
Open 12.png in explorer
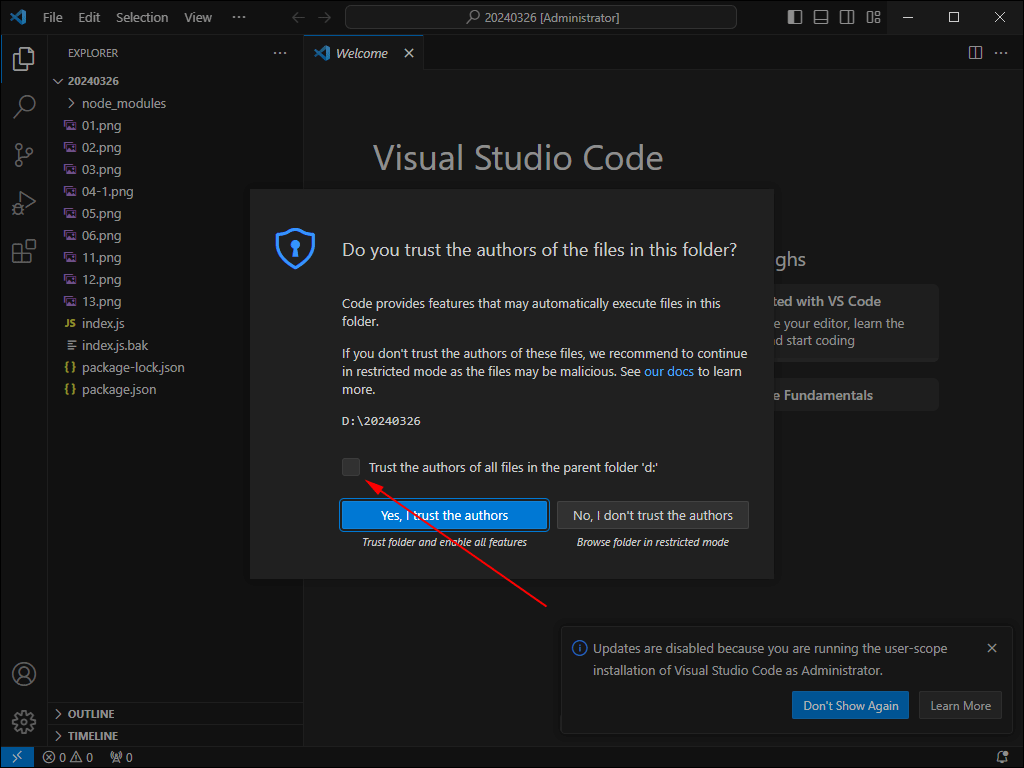(x=175, y=280)
